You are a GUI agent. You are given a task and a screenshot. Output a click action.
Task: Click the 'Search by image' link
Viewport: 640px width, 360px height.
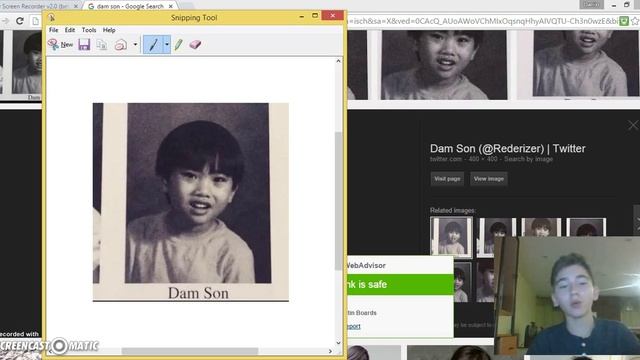click(x=528, y=159)
